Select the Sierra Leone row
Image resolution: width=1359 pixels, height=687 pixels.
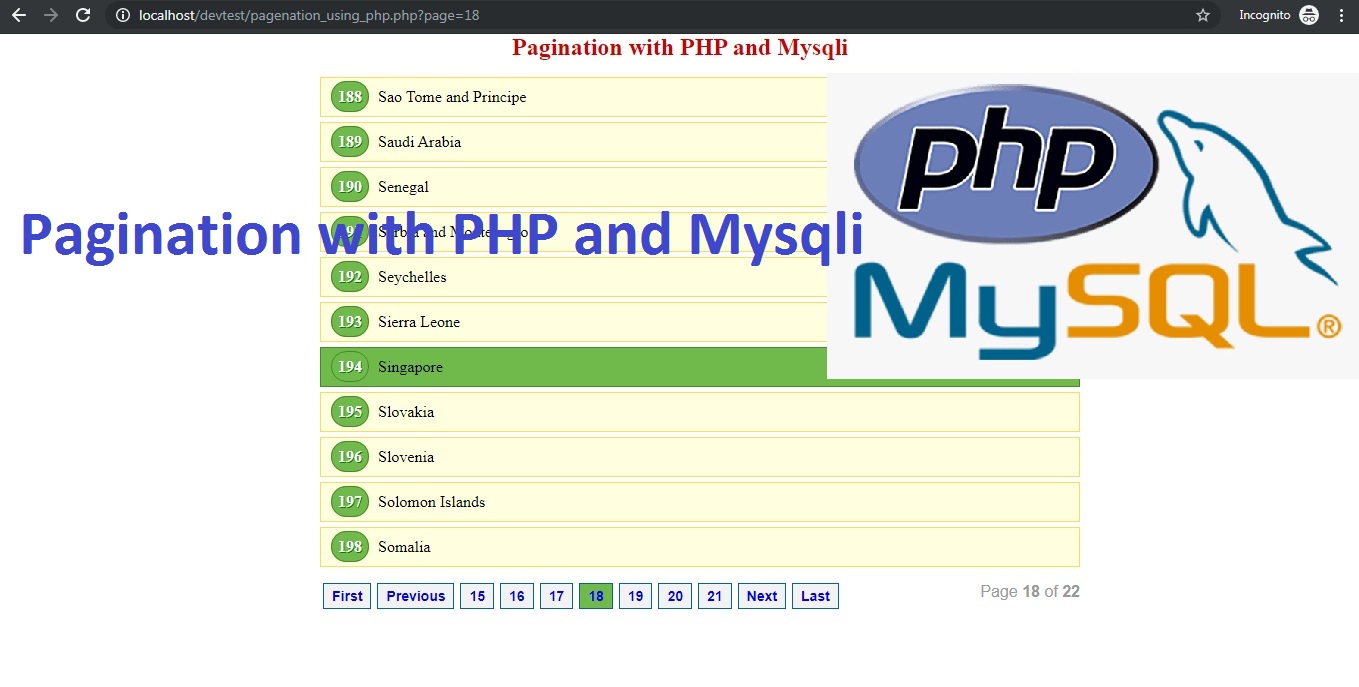[x=573, y=322]
